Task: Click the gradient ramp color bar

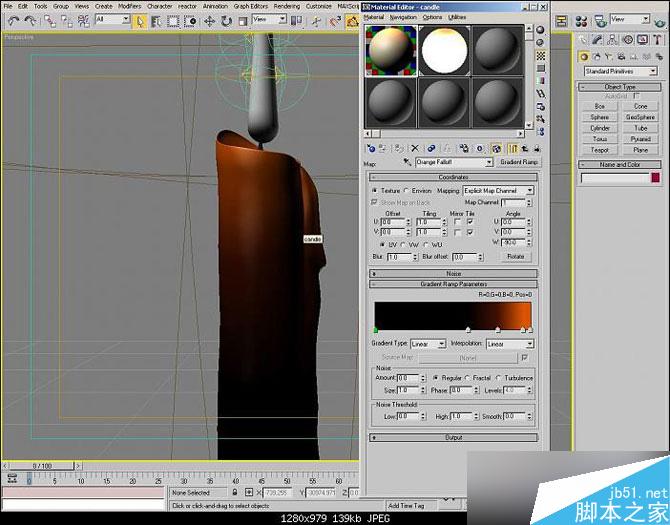Action: coord(452,314)
